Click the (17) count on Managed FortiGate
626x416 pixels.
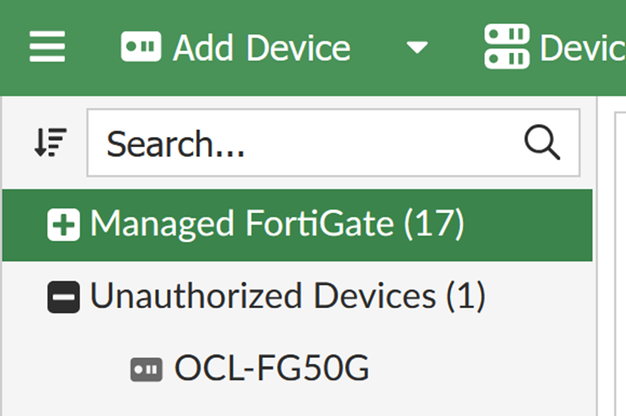pyautogui.click(x=434, y=224)
